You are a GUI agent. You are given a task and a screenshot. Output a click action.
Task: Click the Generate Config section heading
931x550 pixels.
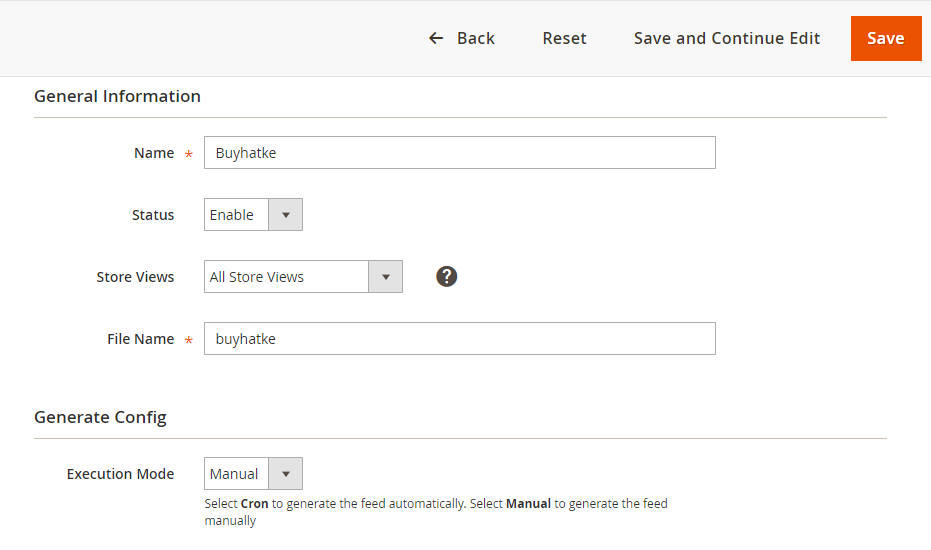point(100,418)
